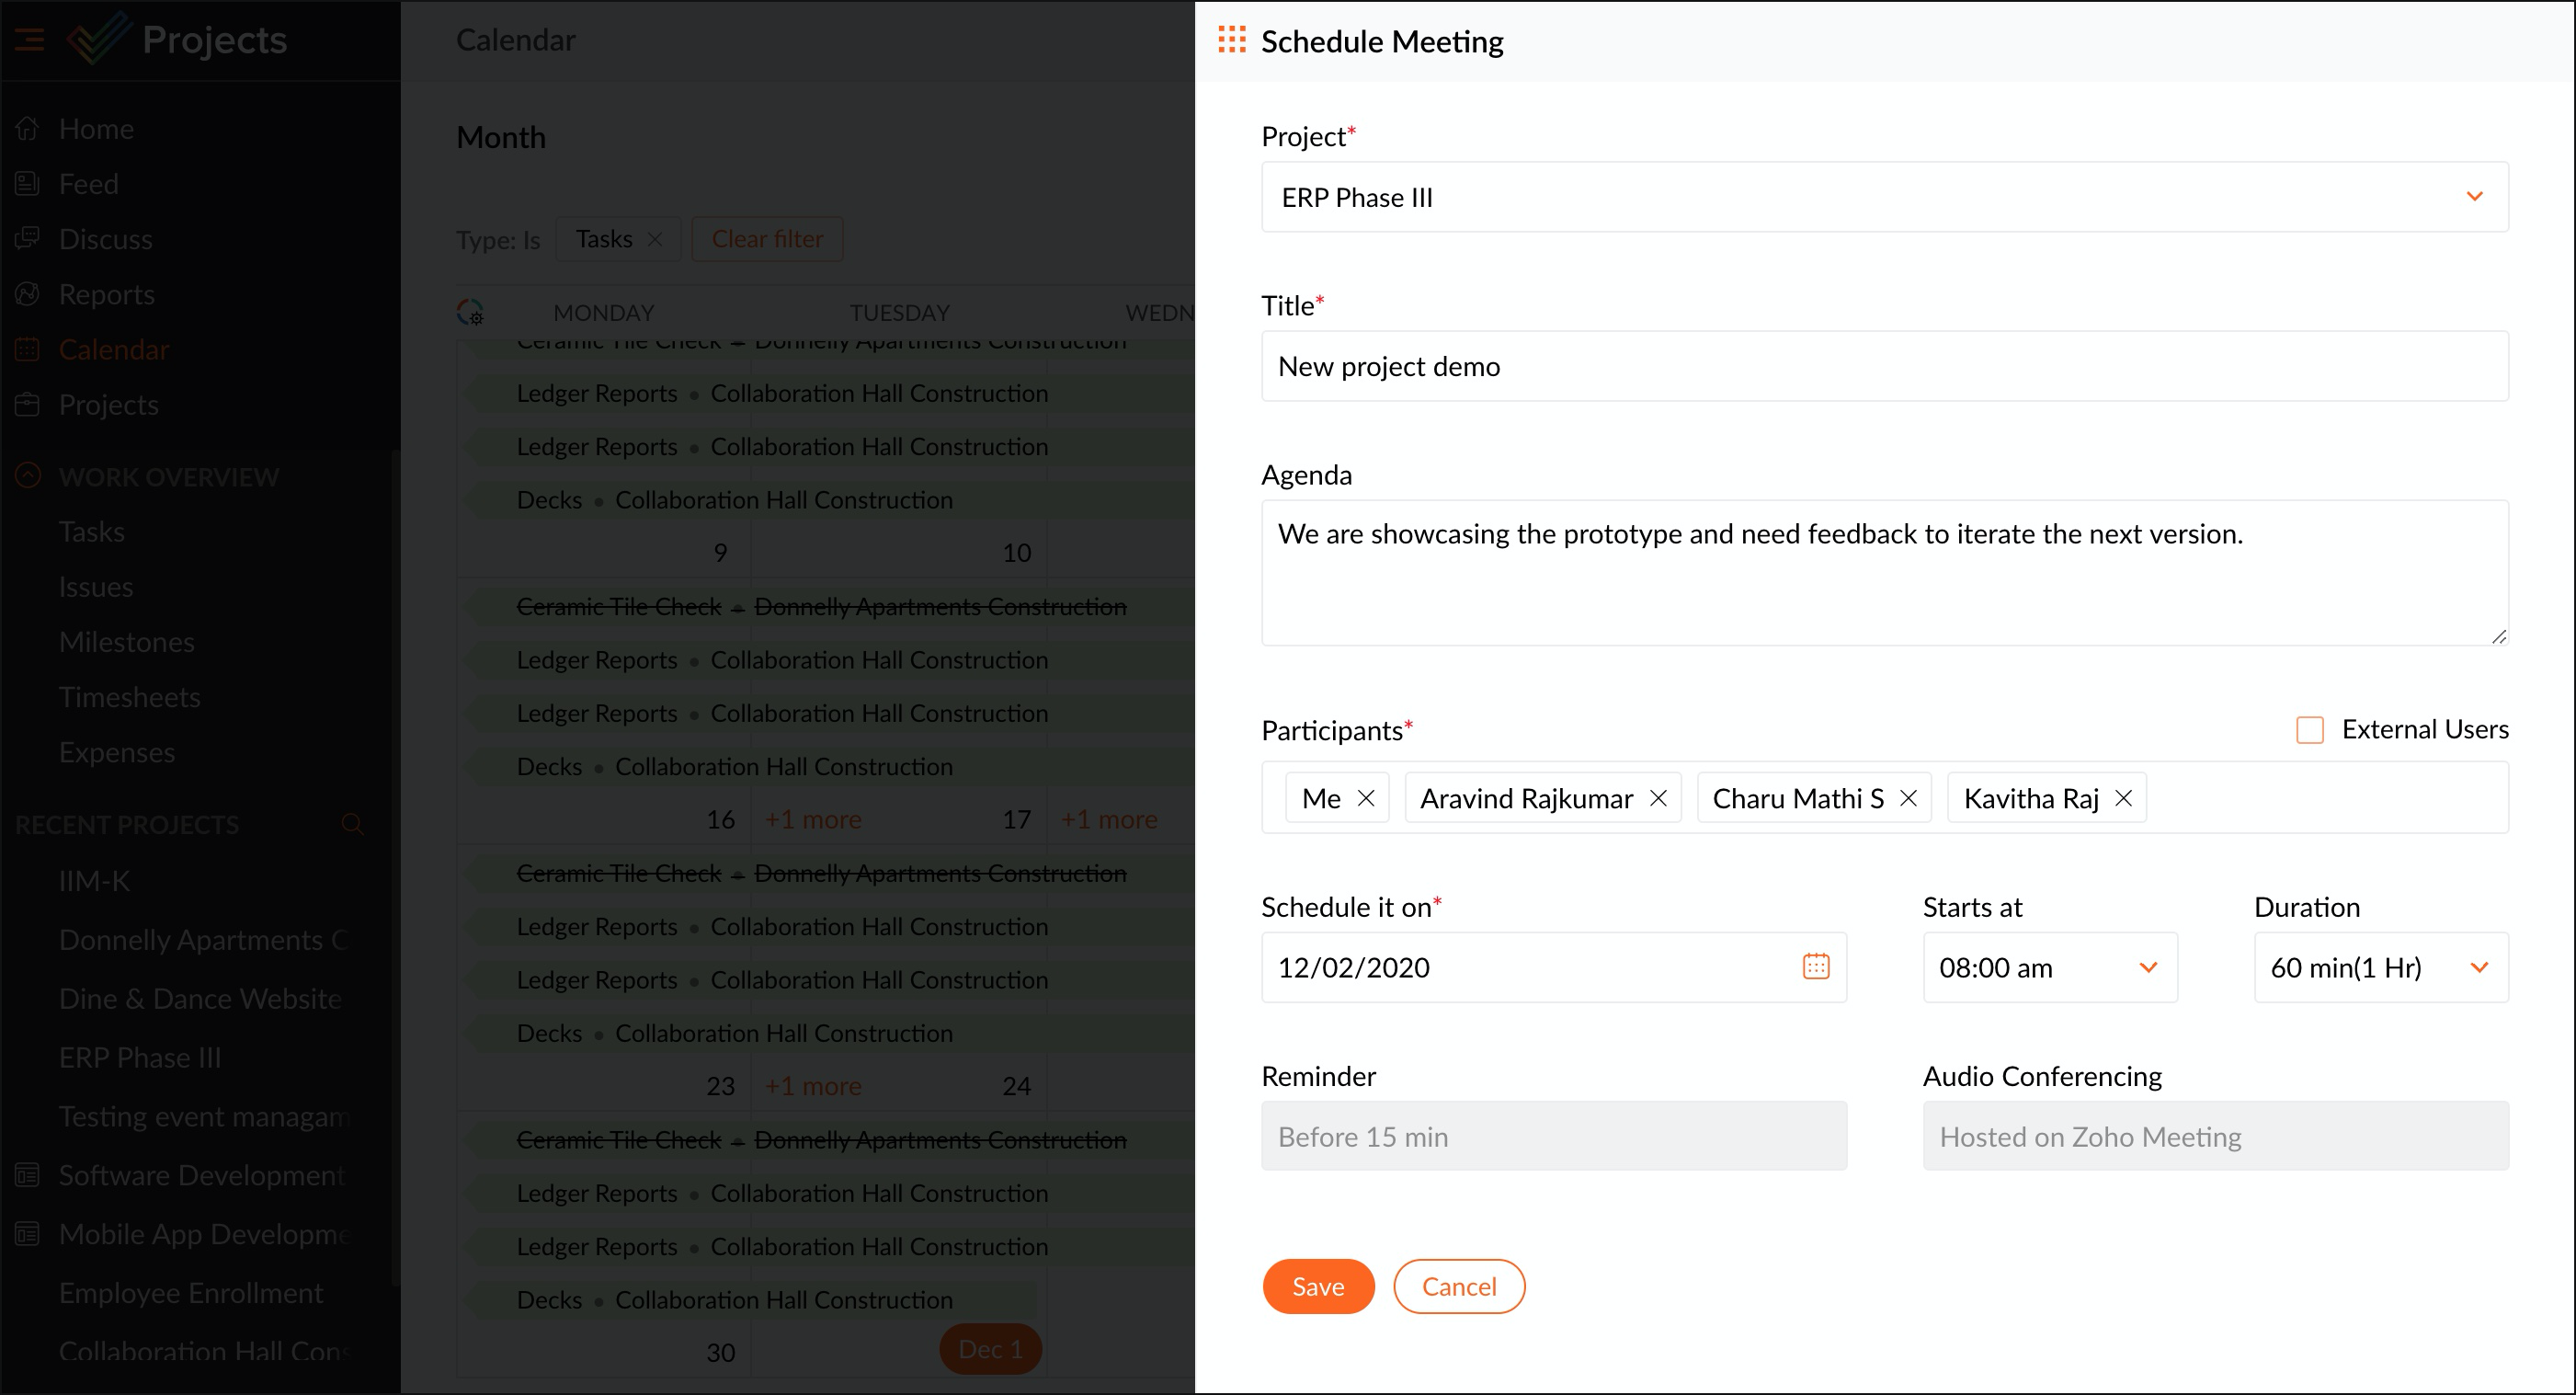Screen dimensions: 2576x1395
Task: Go to Timesheets in Work Overview
Action: [x=129, y=697]
